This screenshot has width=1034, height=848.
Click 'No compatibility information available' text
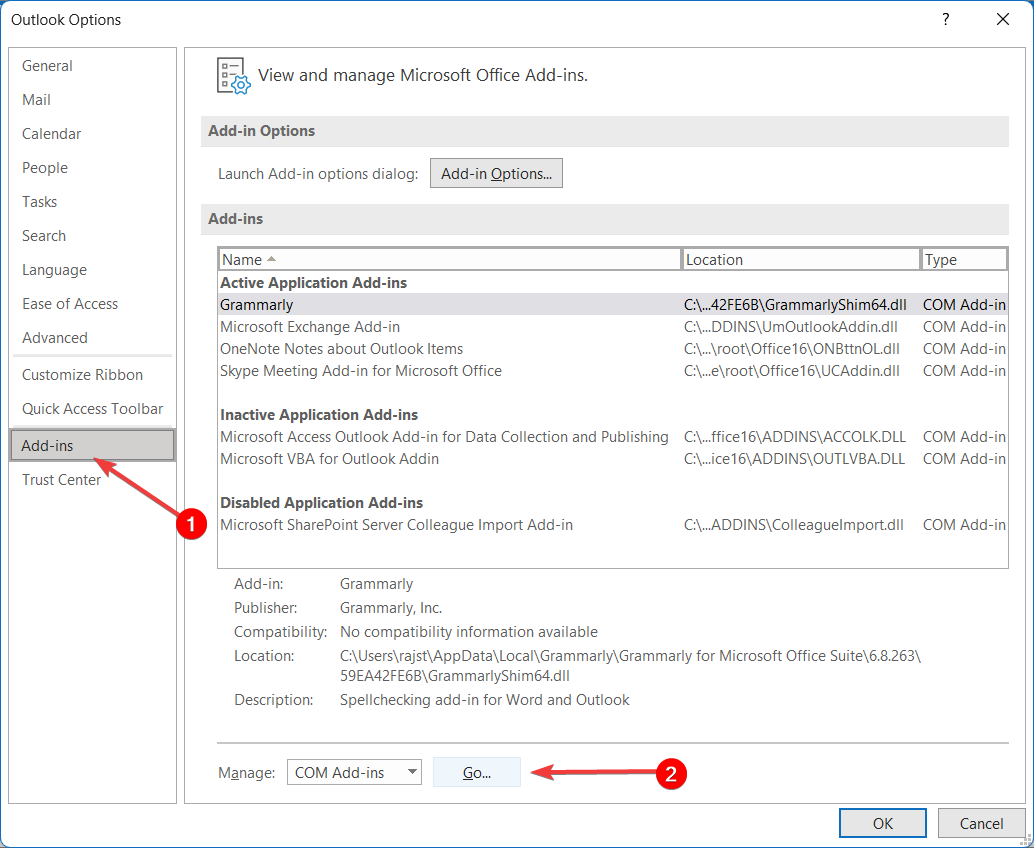(x=469, y=632)
